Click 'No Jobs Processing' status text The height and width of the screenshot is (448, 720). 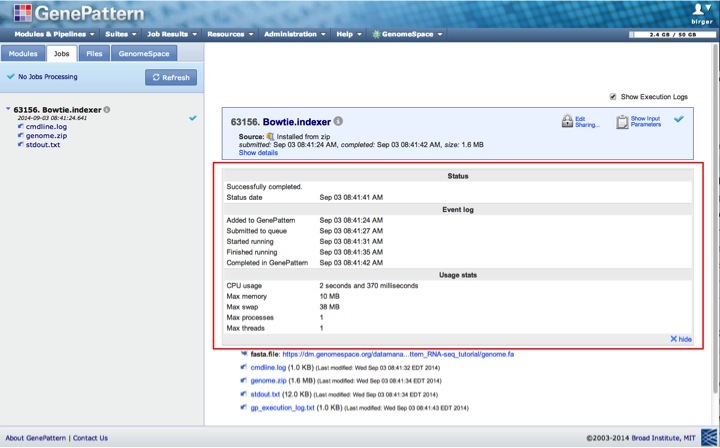click(48, 77)
